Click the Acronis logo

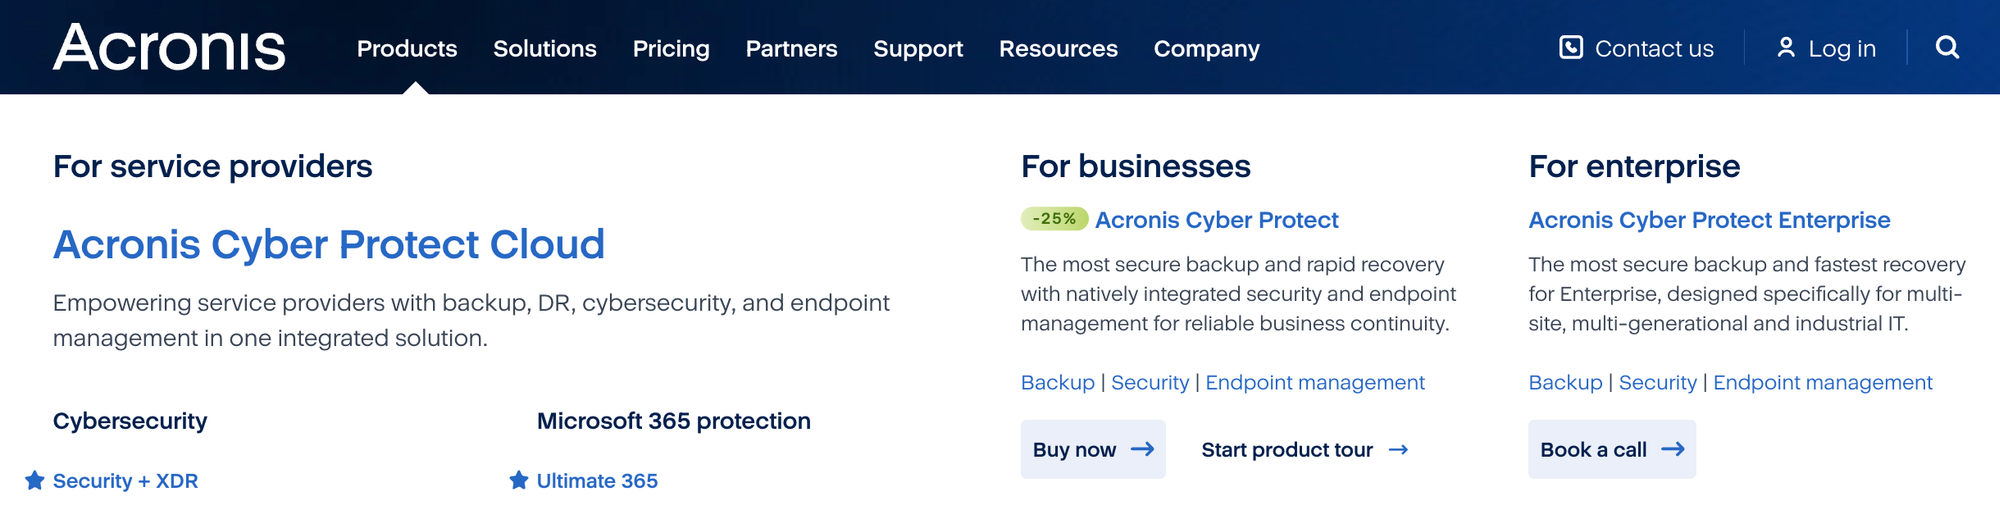(169, 48)
